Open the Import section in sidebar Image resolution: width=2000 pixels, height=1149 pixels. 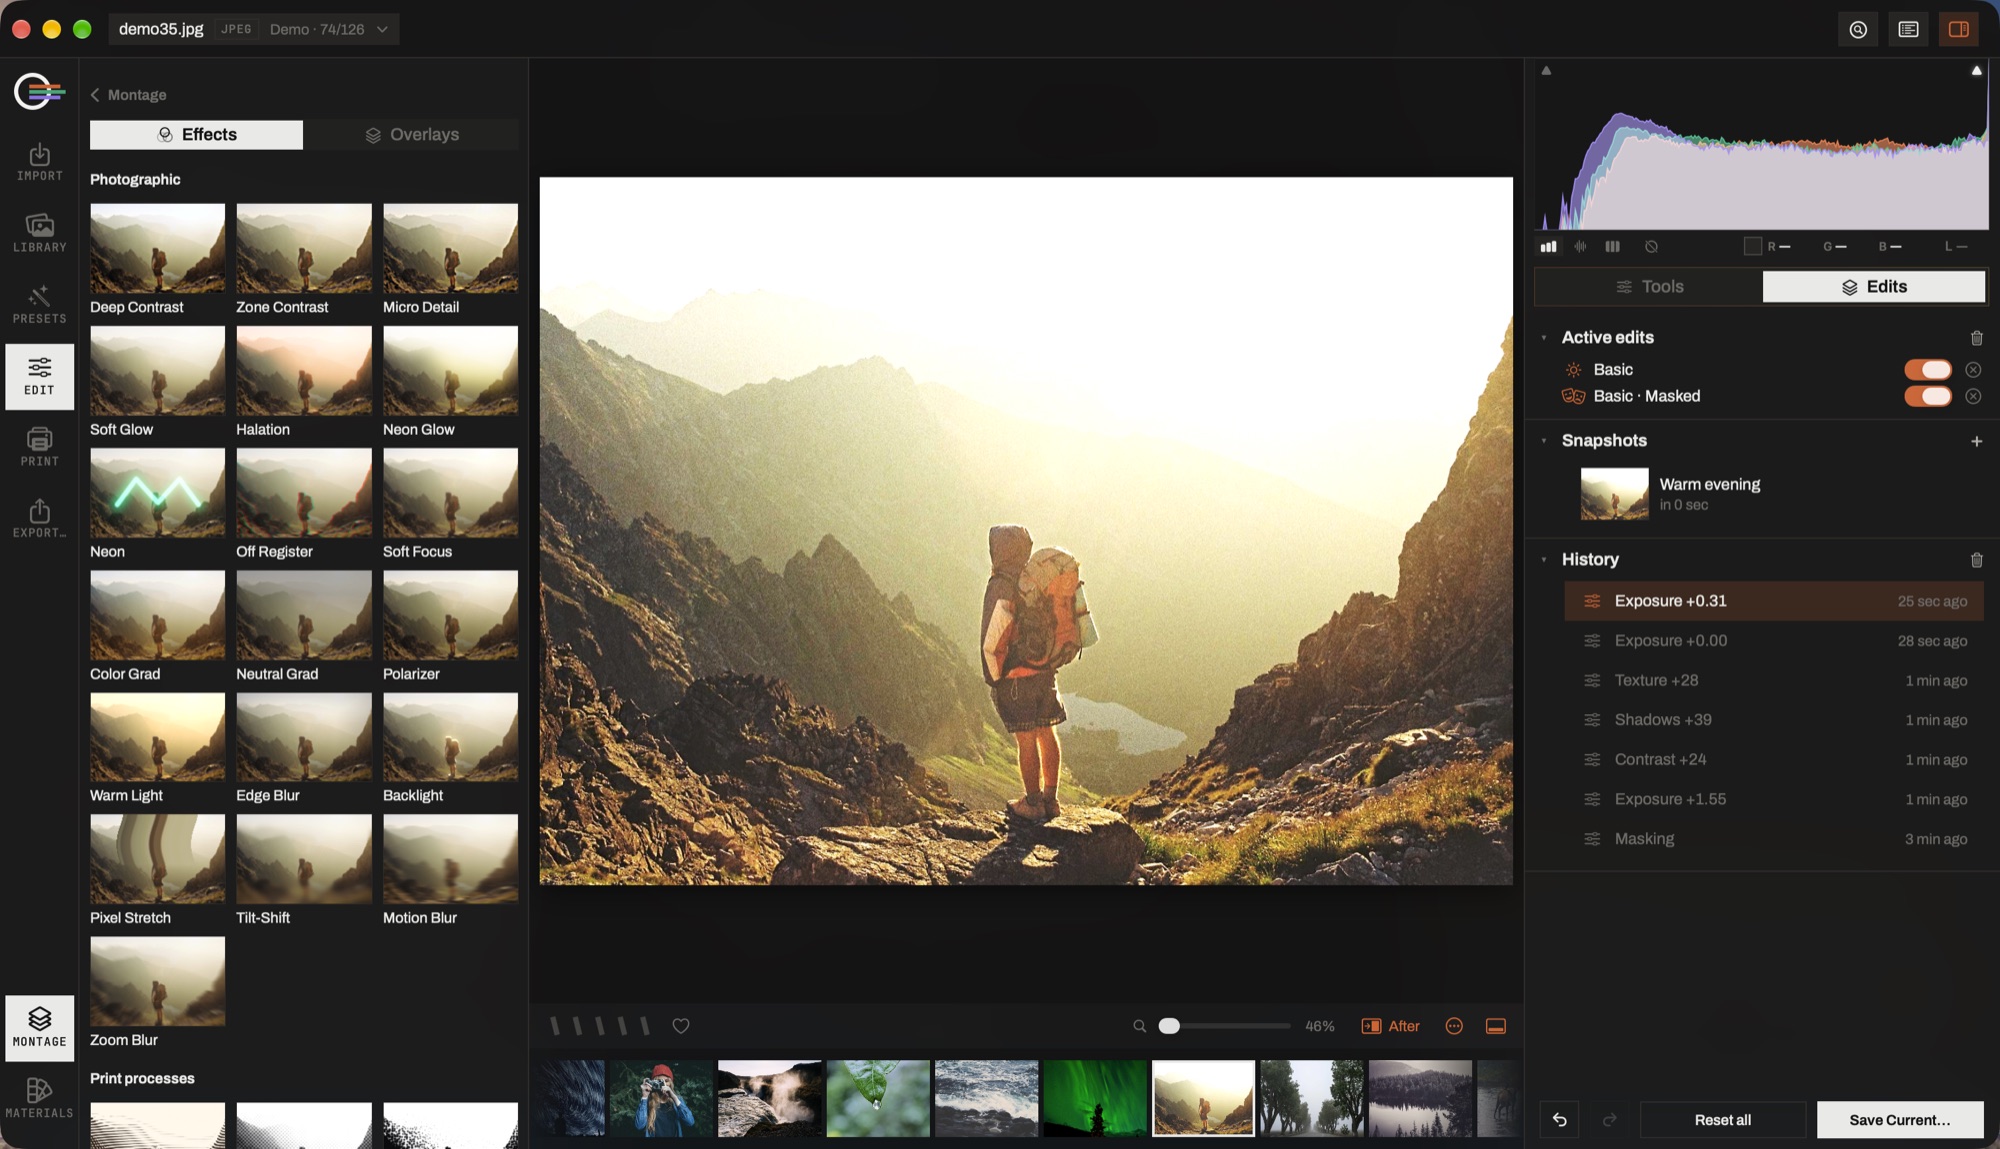point(39,162)
